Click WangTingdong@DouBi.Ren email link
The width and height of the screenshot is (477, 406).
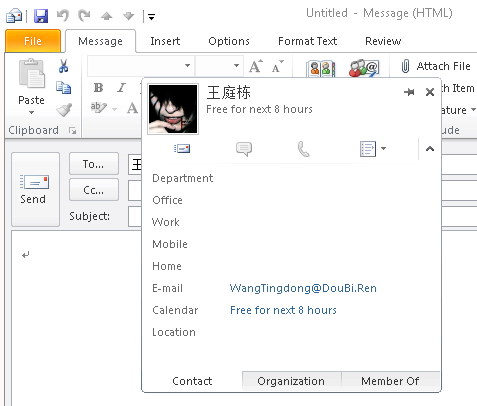tap(303, 288)
